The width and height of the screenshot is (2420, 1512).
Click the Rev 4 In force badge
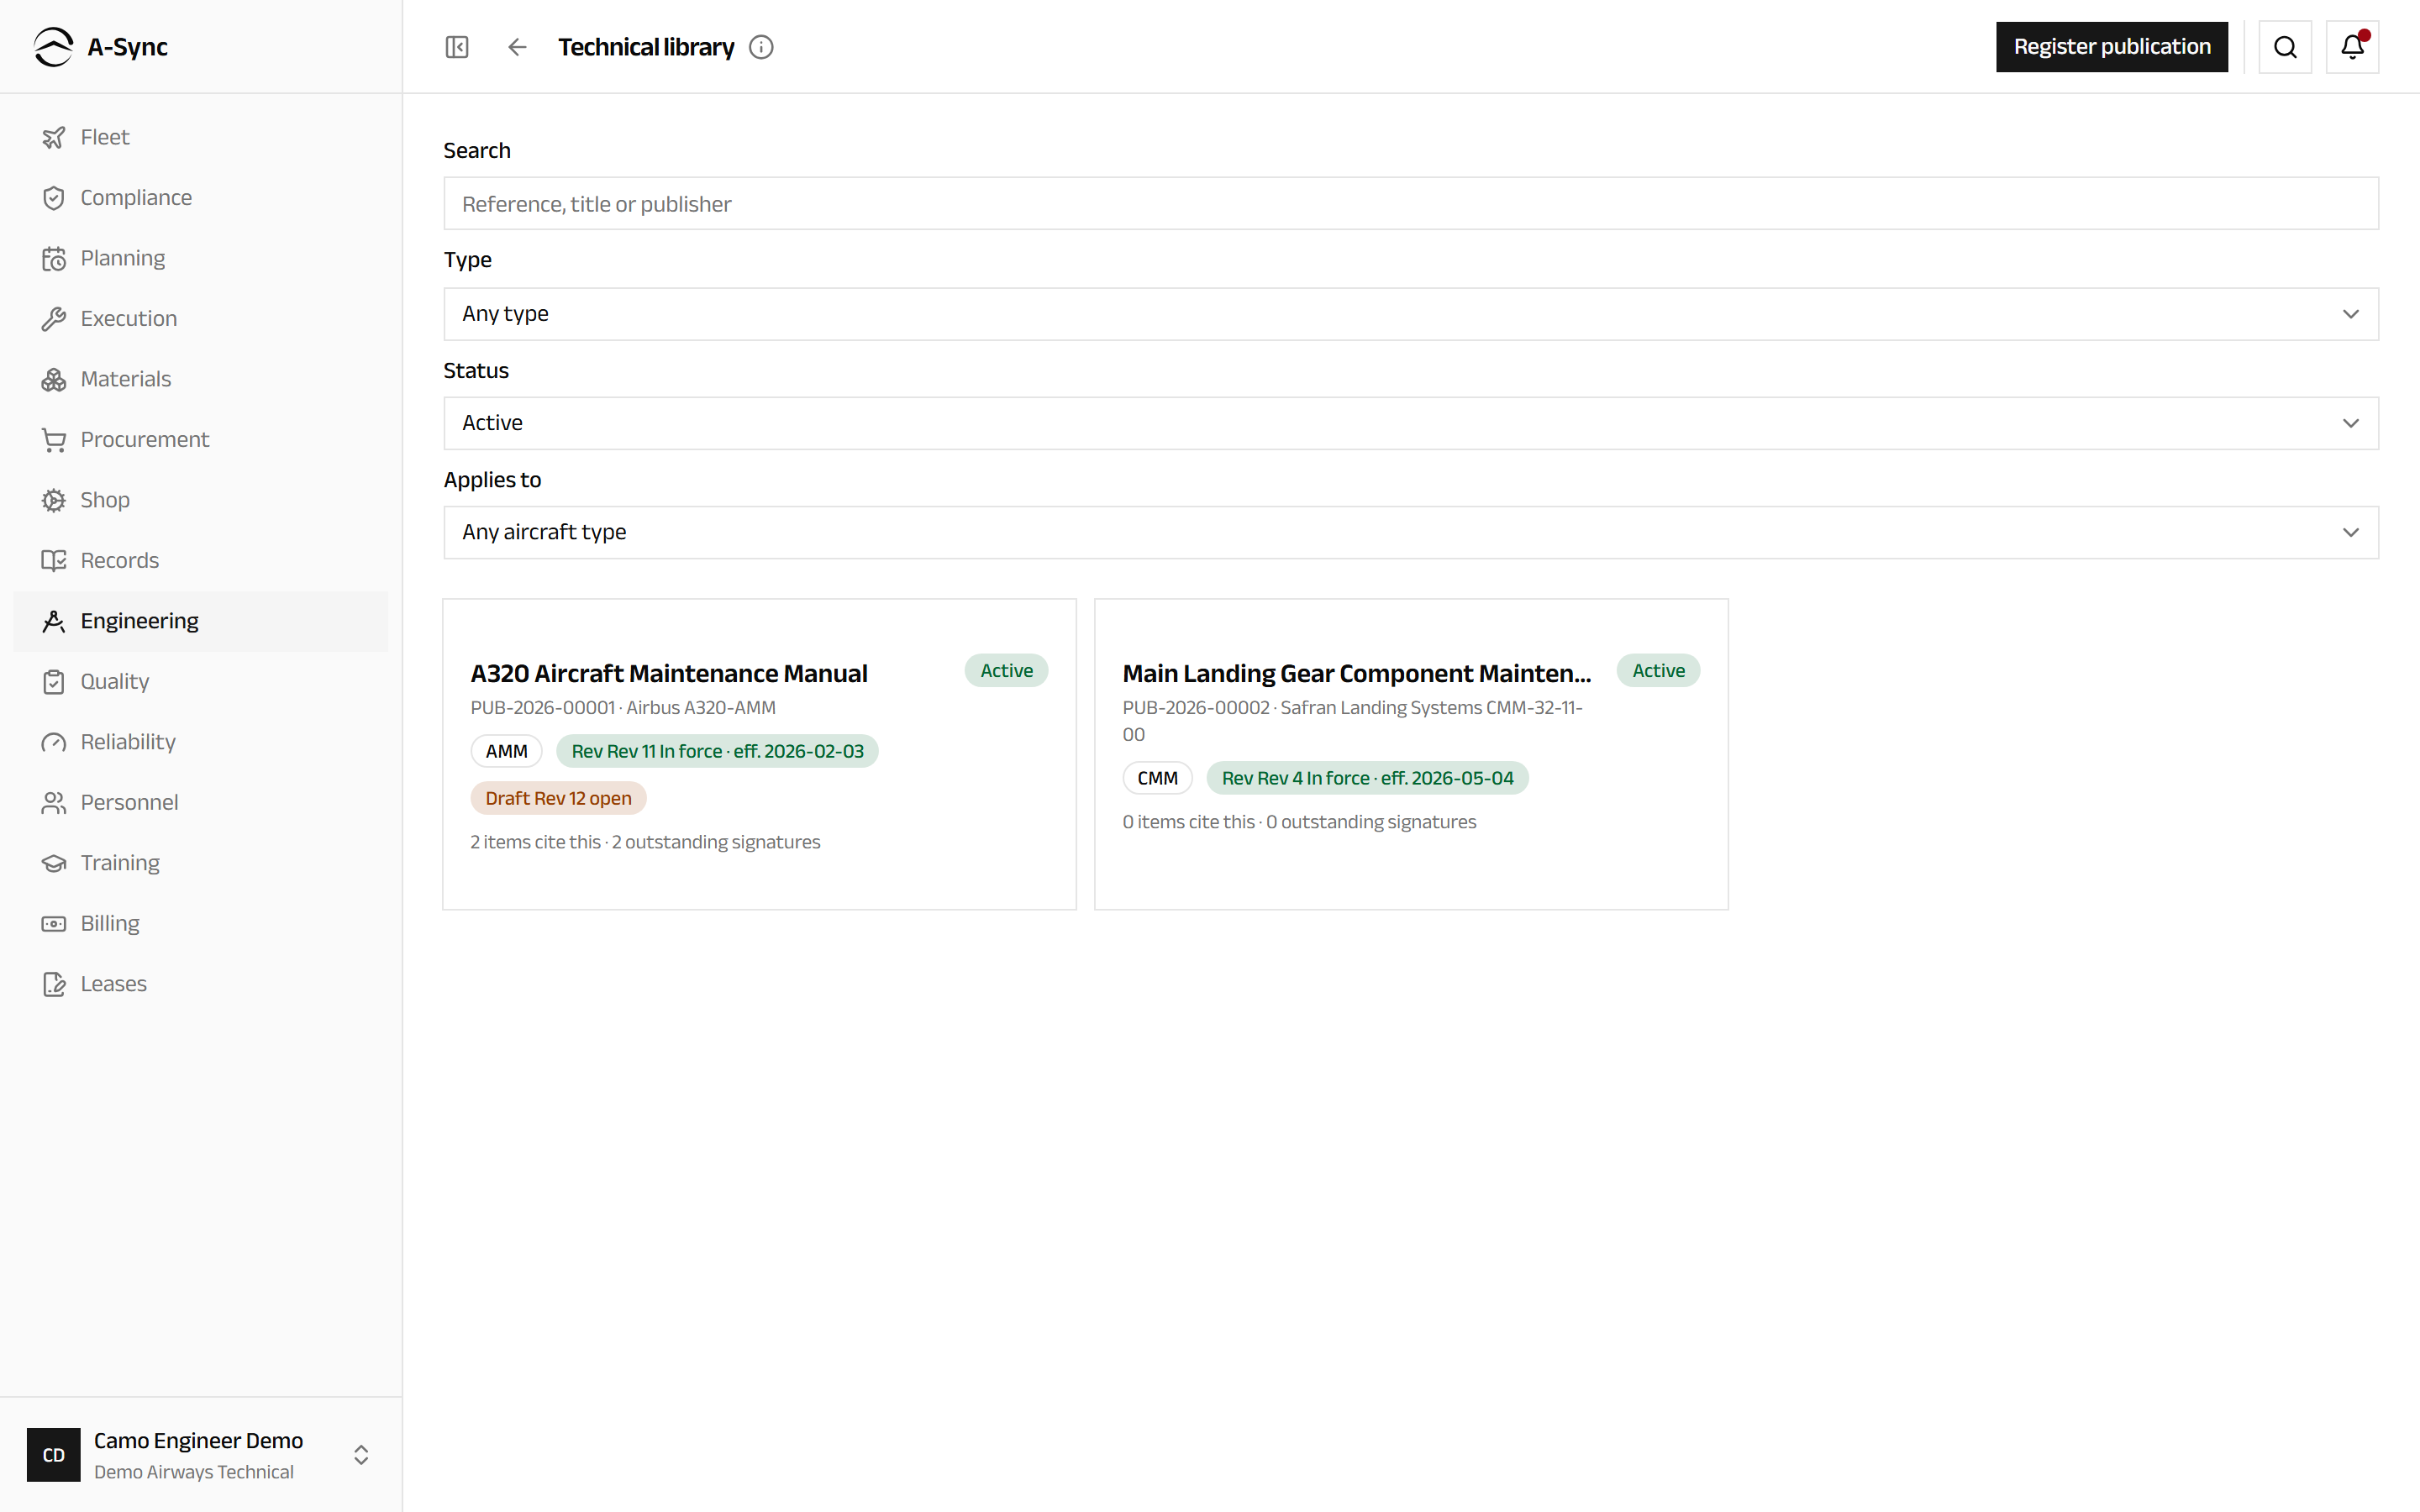click(x=1367, y=778)
